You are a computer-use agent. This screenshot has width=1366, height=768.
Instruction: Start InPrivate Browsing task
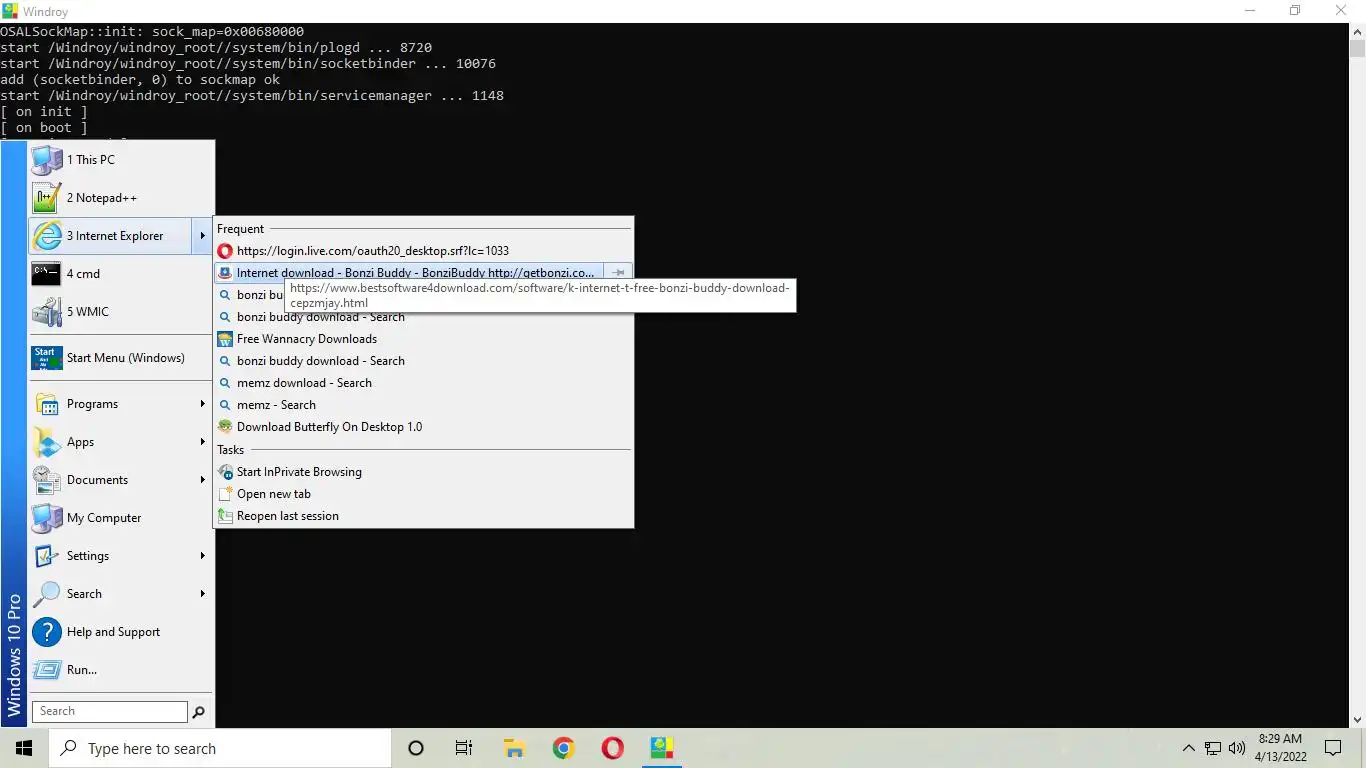(x=423, y=472)
